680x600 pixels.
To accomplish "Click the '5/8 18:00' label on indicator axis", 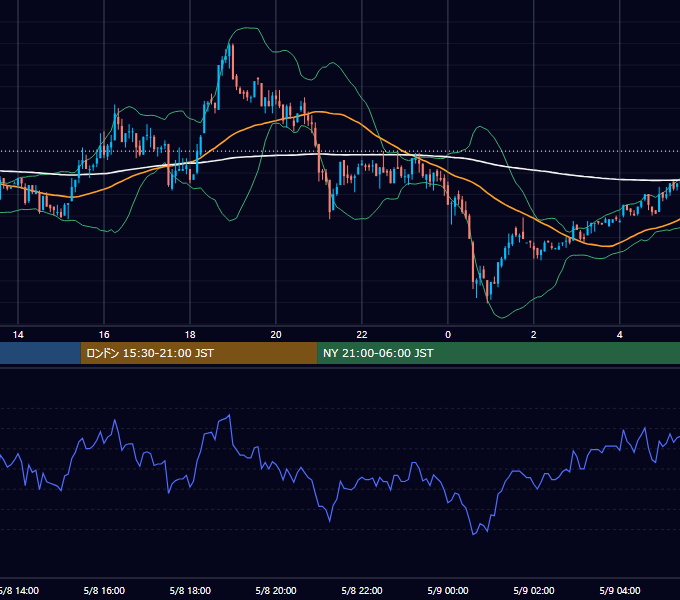I will 190,591.
